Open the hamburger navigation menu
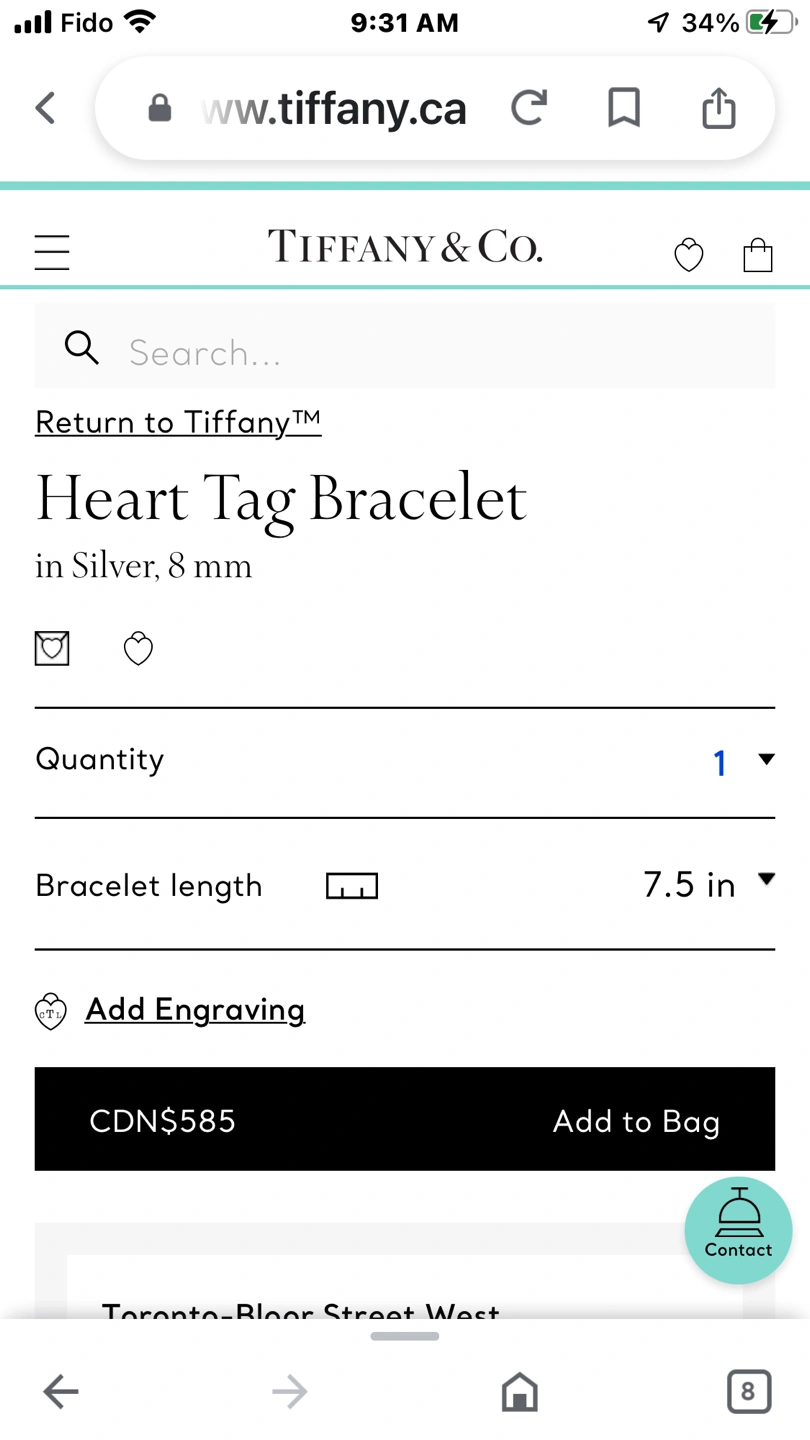Image resolution: width=810 pixels, height=1440 pixels. point(52,252)
